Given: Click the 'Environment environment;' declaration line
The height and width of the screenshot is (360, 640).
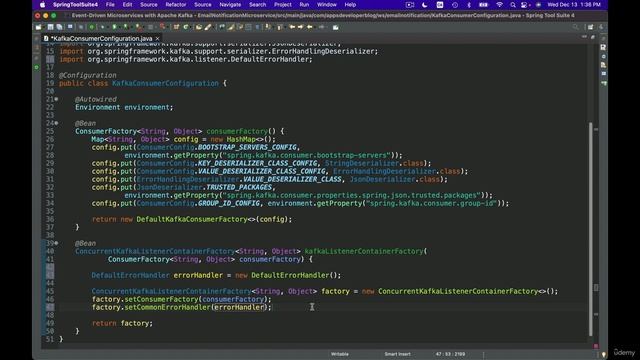Looking at the screenshot, I should coord(124,107).
